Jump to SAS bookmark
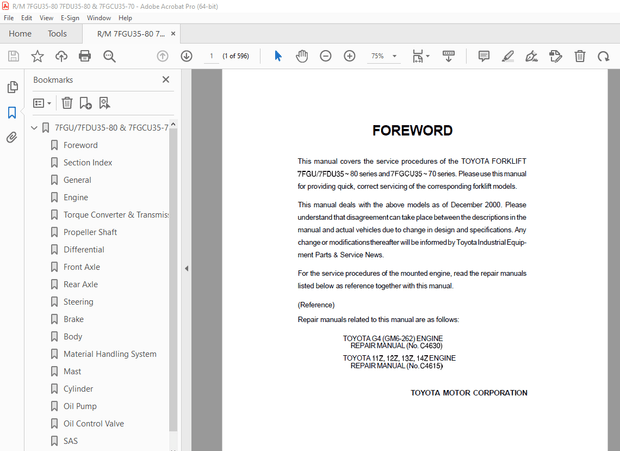The image size is (620, 451). [71, 441]
